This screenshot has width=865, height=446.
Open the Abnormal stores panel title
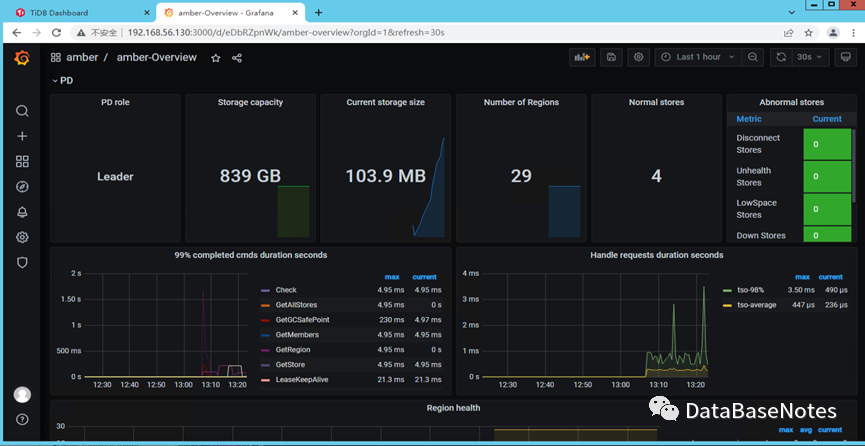792,102
